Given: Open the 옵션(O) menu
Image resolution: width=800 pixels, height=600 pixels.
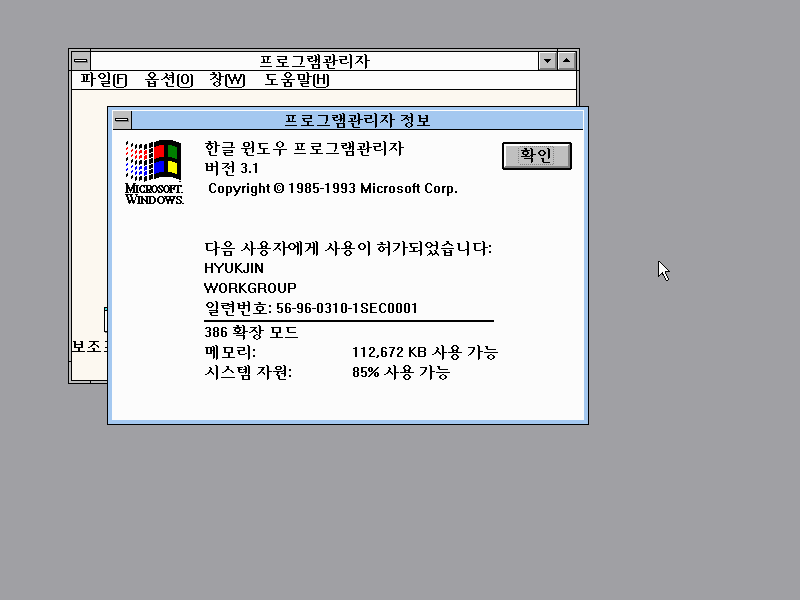Looking at the screenshot, I should tap(169, 80).
